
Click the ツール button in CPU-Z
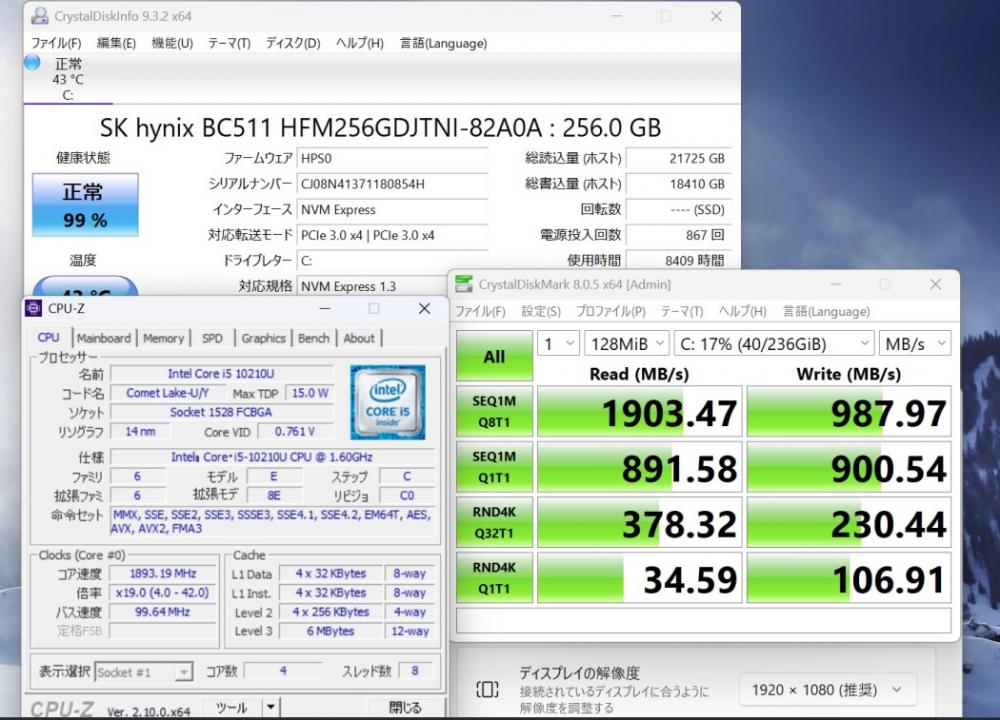click(x=232, y=707)
